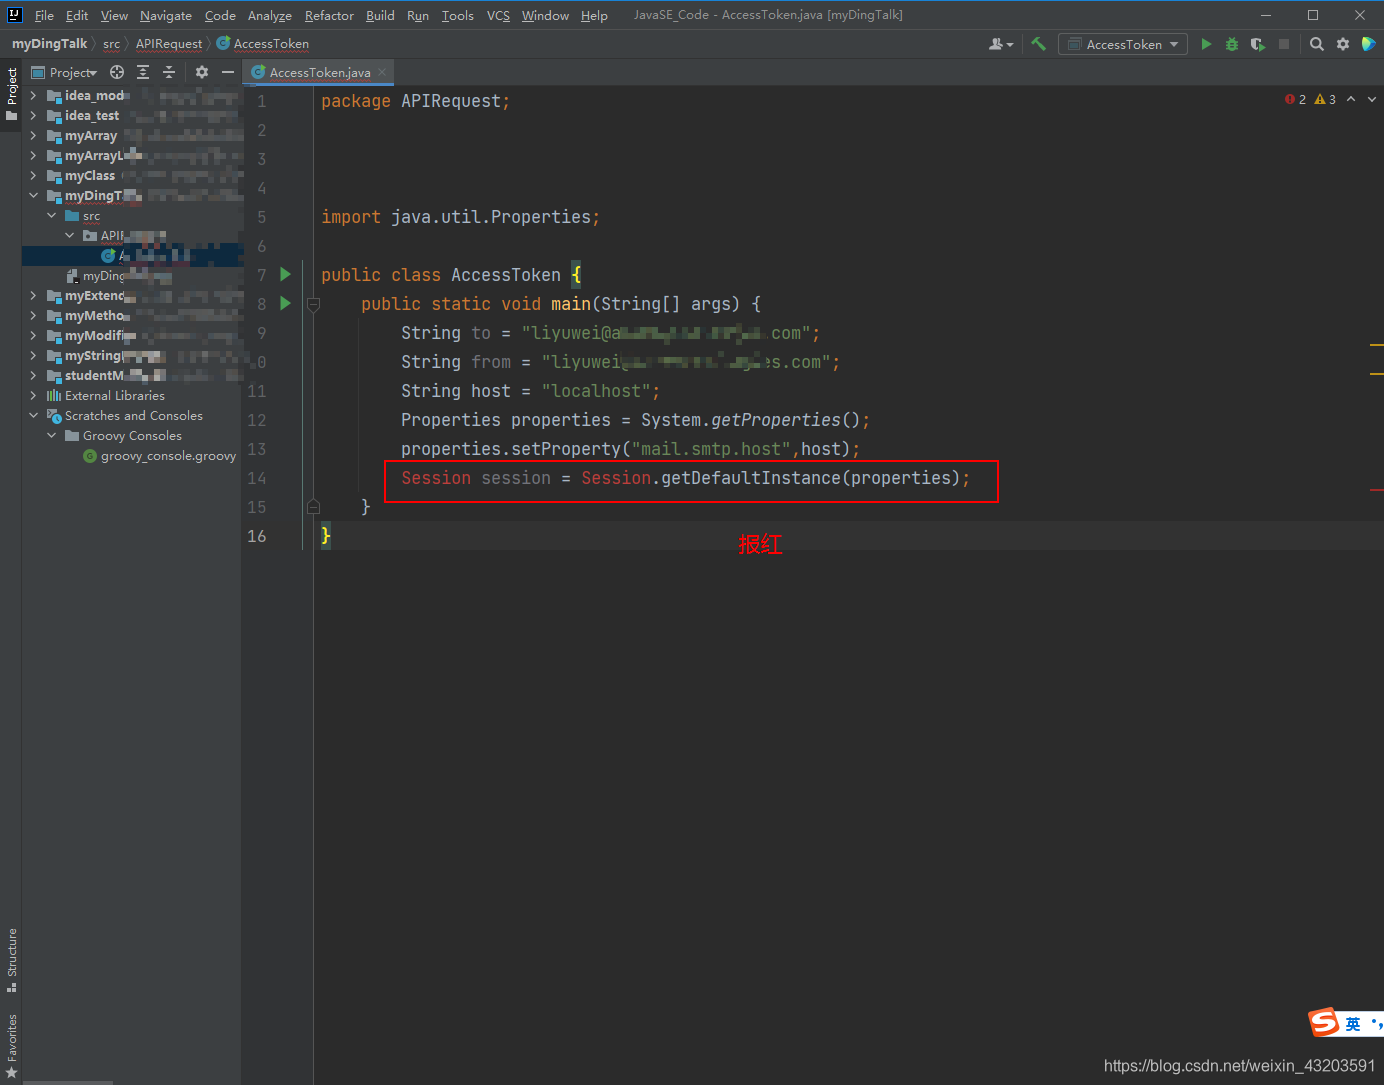The height and width of the screenshot is (1085, 1384).
Task: Collapse main method fold marker on line 8
Action: point(313,304)
